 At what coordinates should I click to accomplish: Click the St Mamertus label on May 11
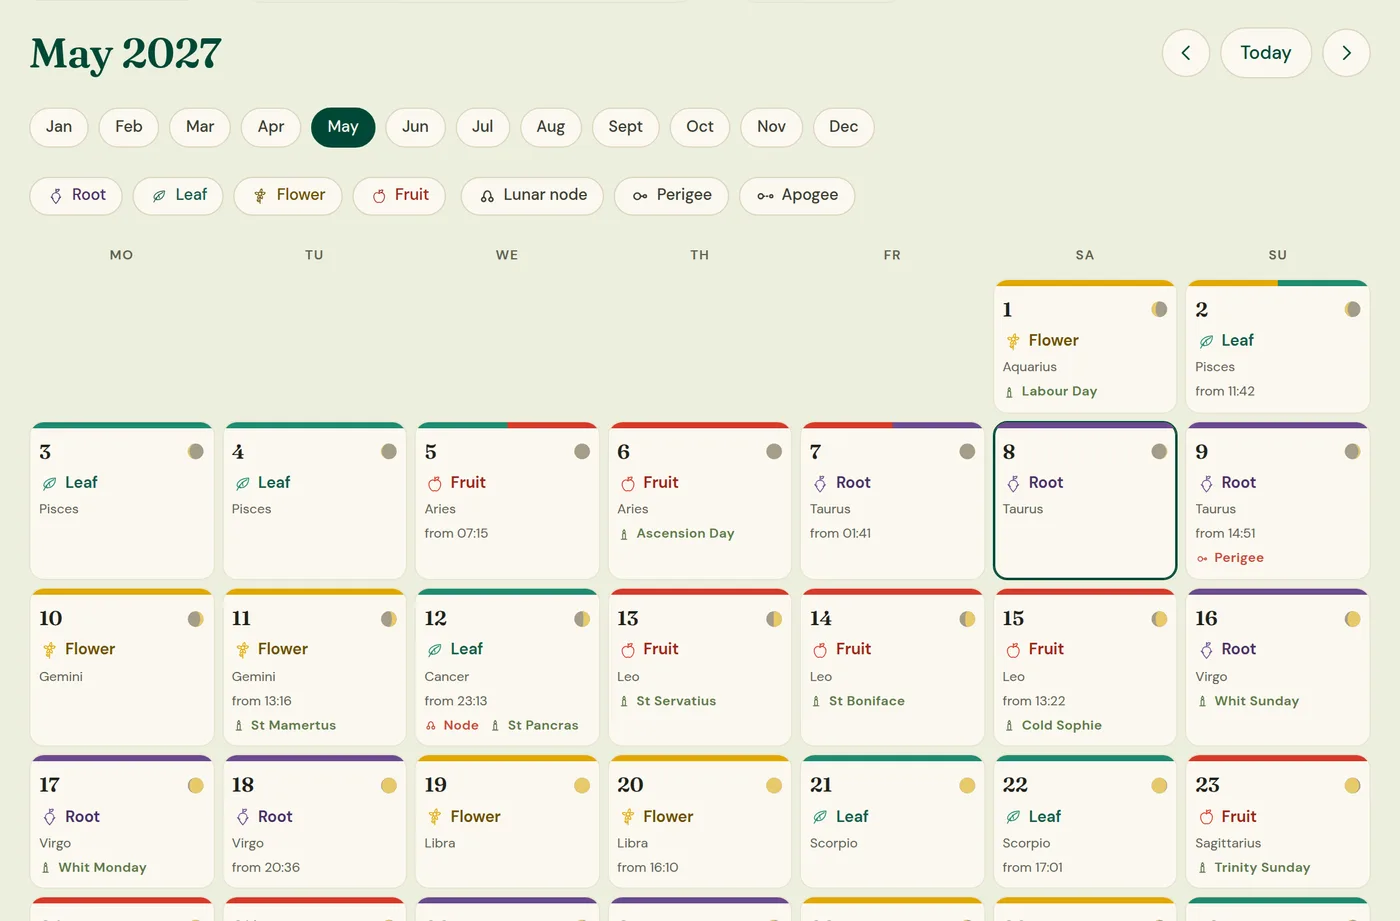click(x=293, y=726)
